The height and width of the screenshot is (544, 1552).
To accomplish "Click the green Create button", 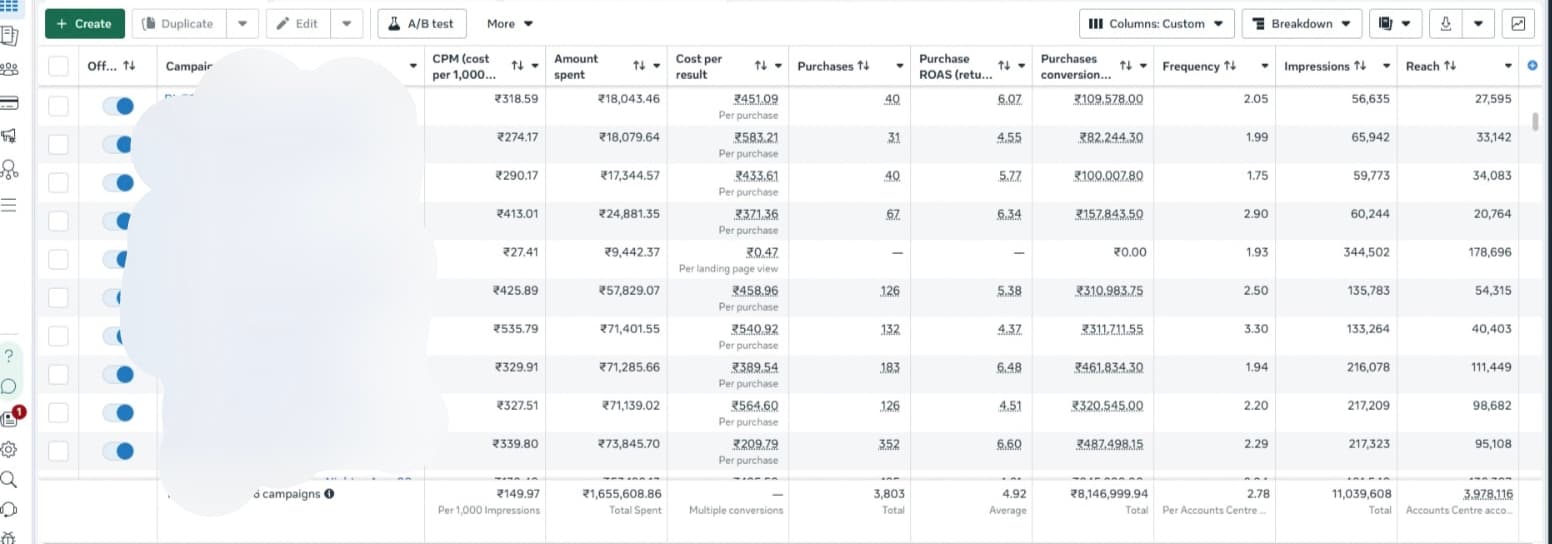I will click(x=85, y=23).
